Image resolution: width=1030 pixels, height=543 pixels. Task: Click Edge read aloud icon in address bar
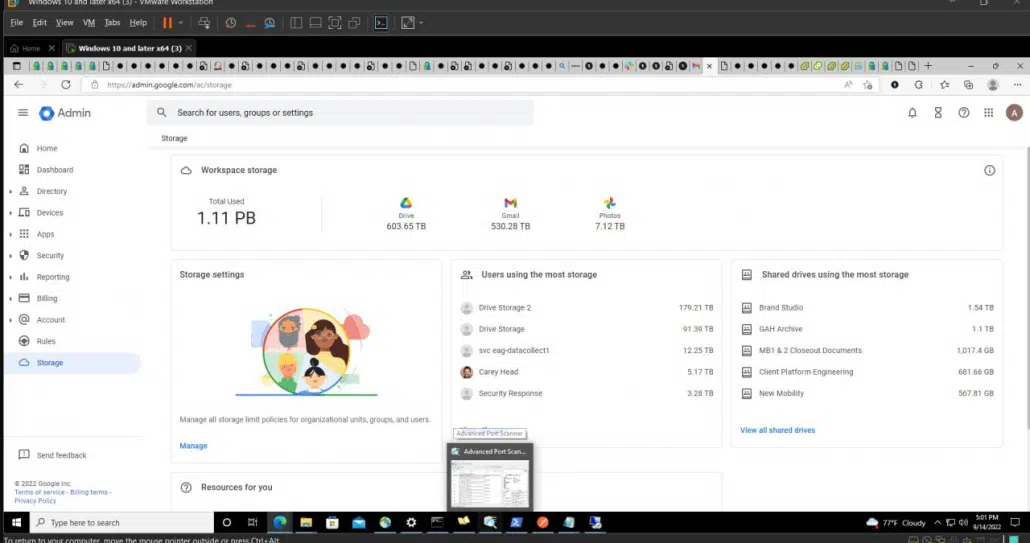[x=848, y=85]
